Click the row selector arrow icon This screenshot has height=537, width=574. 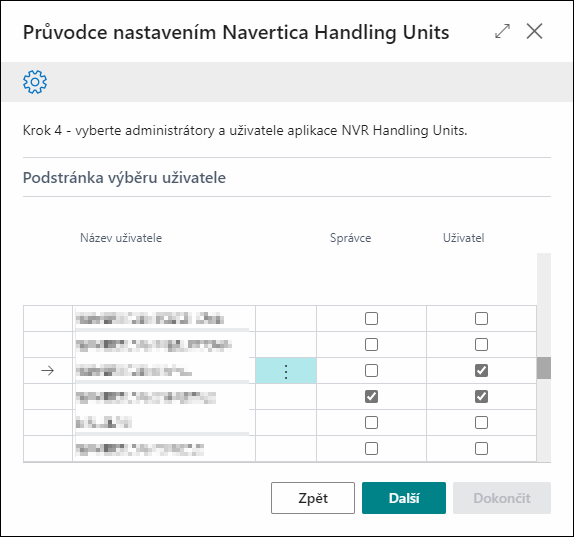(x=48, y=371)
